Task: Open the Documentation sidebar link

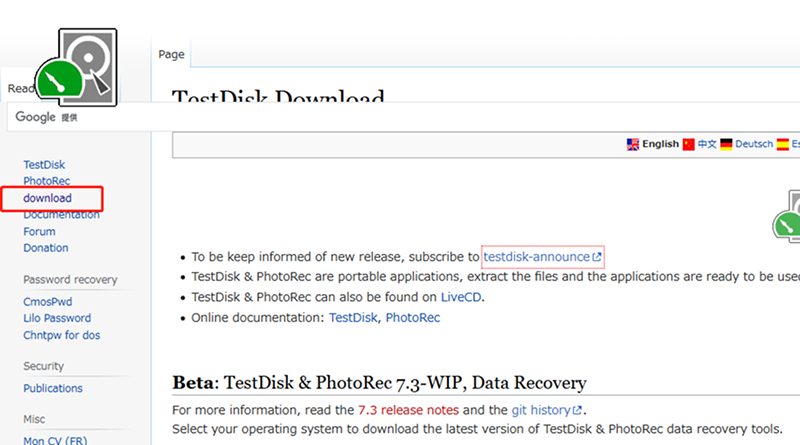Action: click(x=61, y=215)
